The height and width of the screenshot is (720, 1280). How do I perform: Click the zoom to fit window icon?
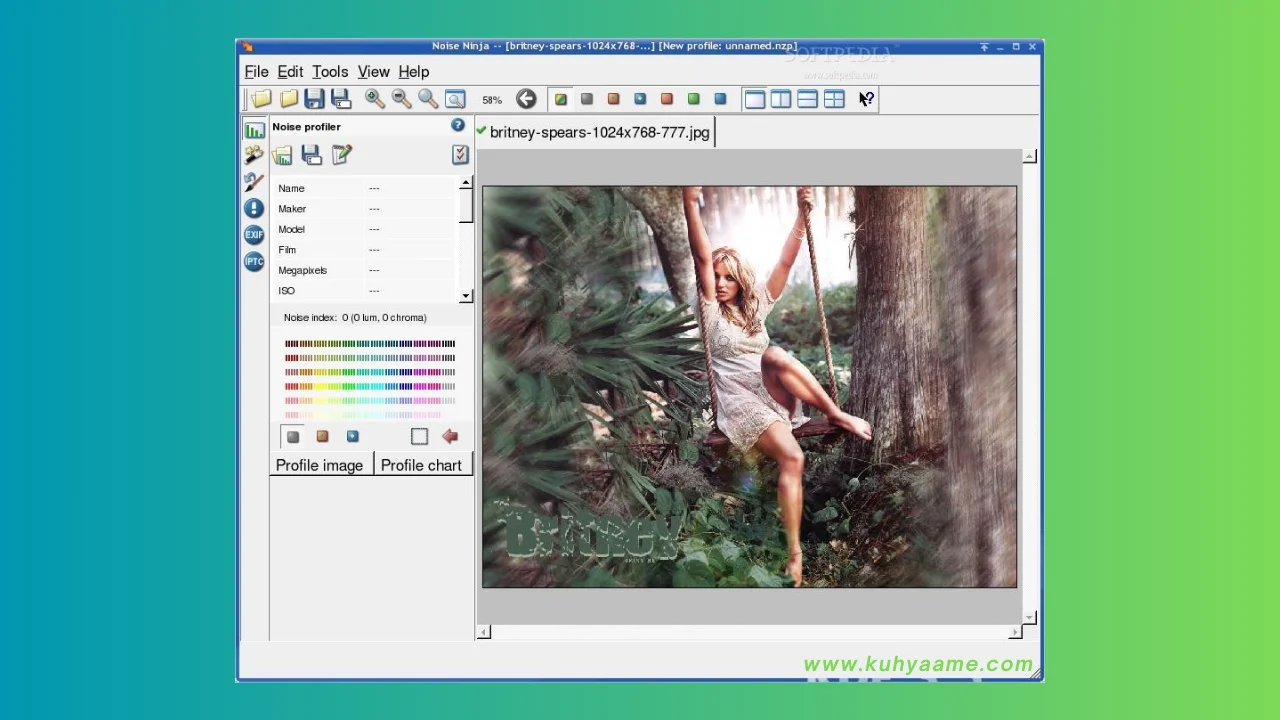[455, 99]
